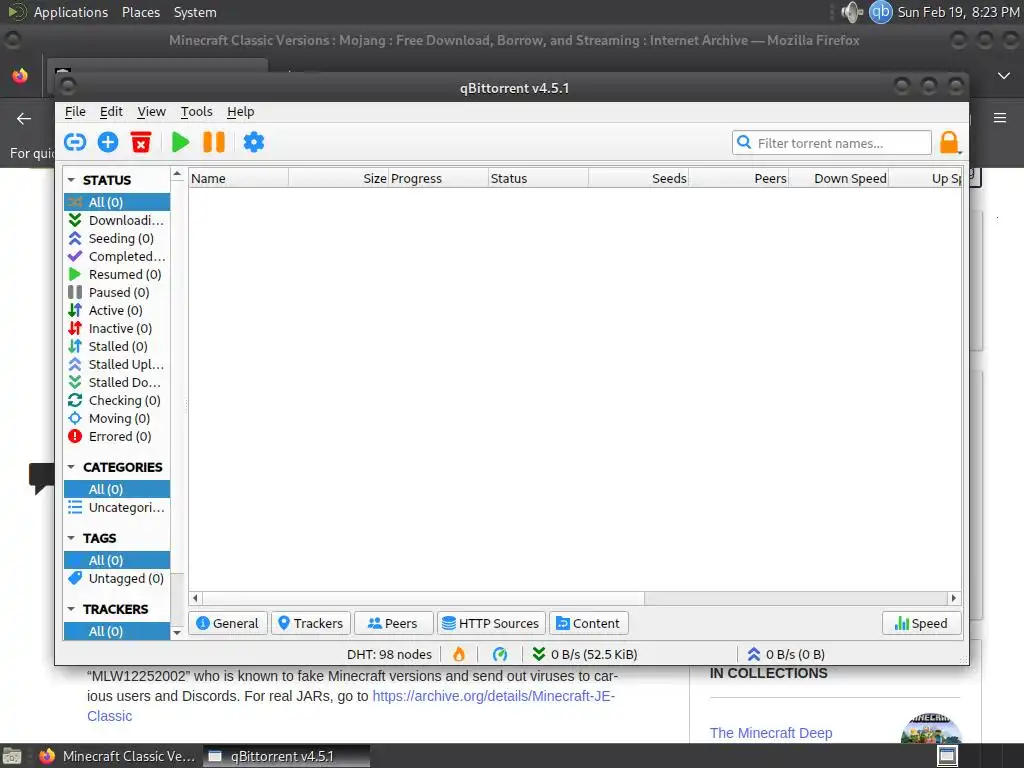
Task: Click the firewall flame status icon
Action: 459,654
